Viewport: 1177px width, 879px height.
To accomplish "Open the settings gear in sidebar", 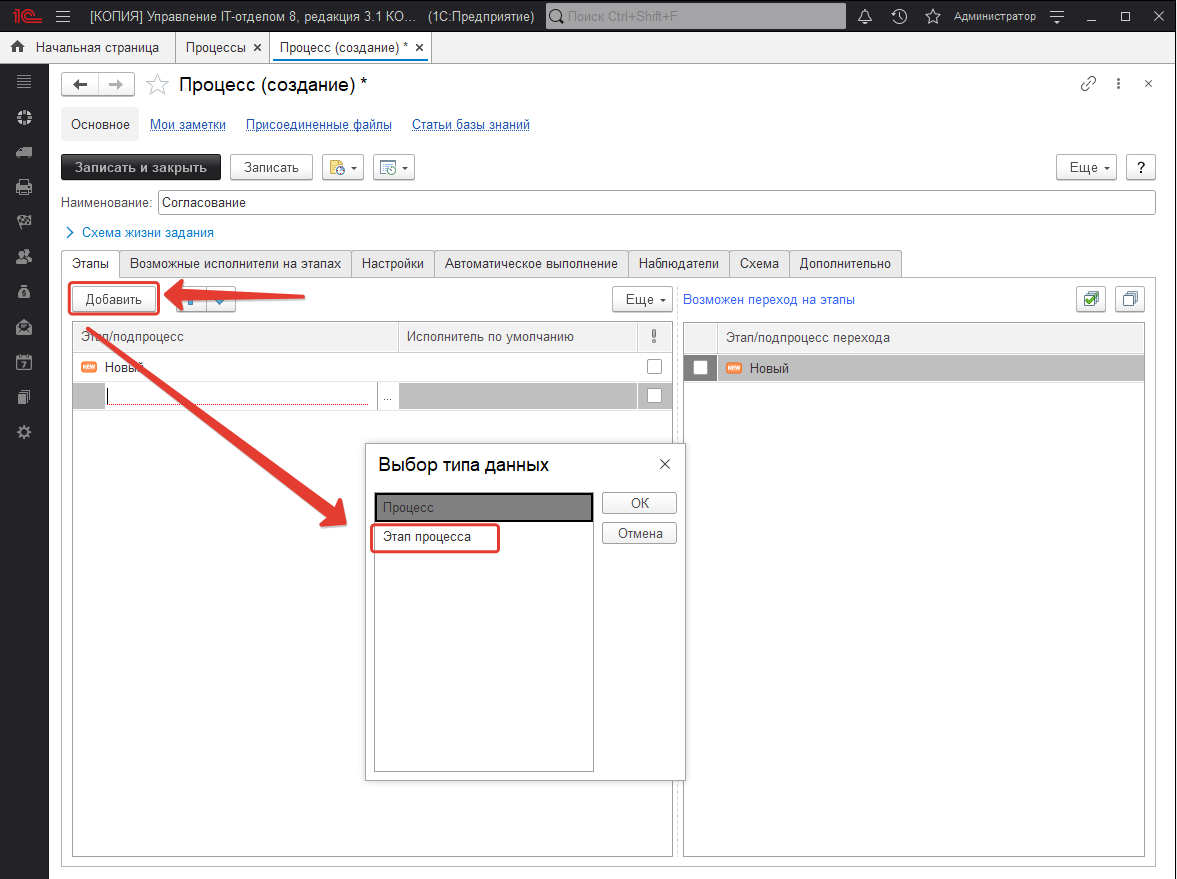I will 24,432.
